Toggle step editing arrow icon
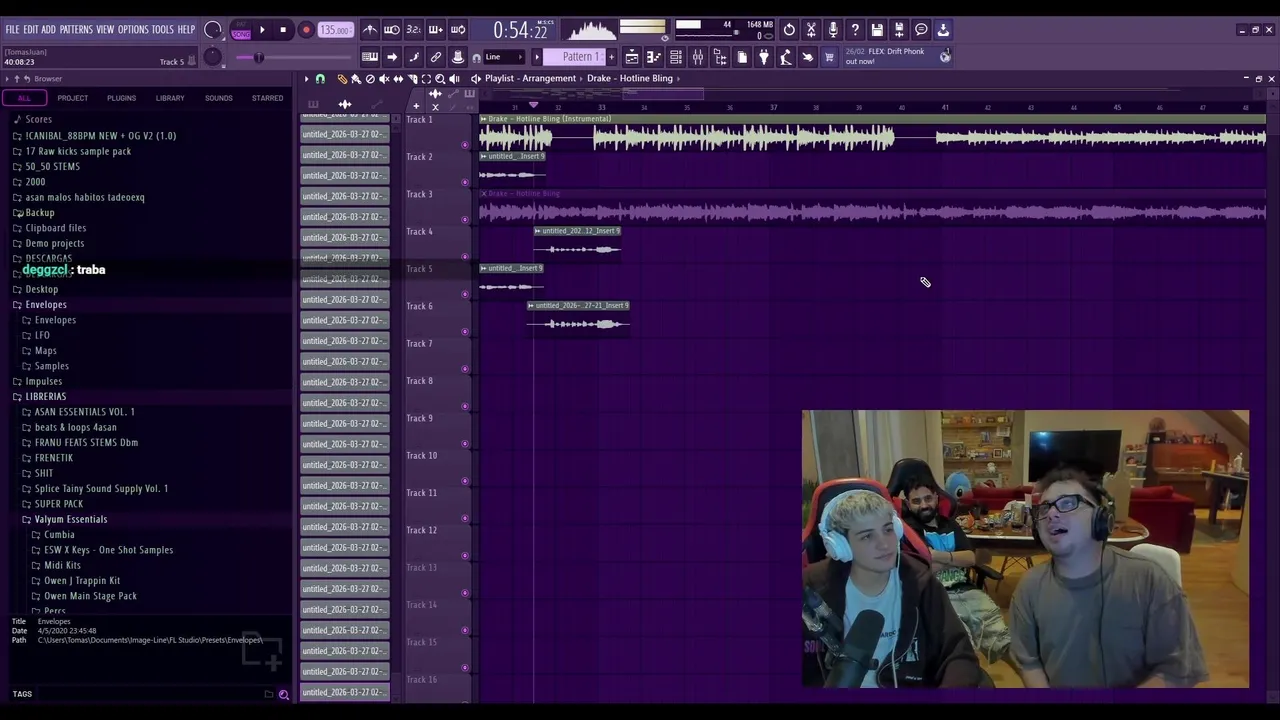This screenshot has height=720, width=1280. [x=392, y=57]
